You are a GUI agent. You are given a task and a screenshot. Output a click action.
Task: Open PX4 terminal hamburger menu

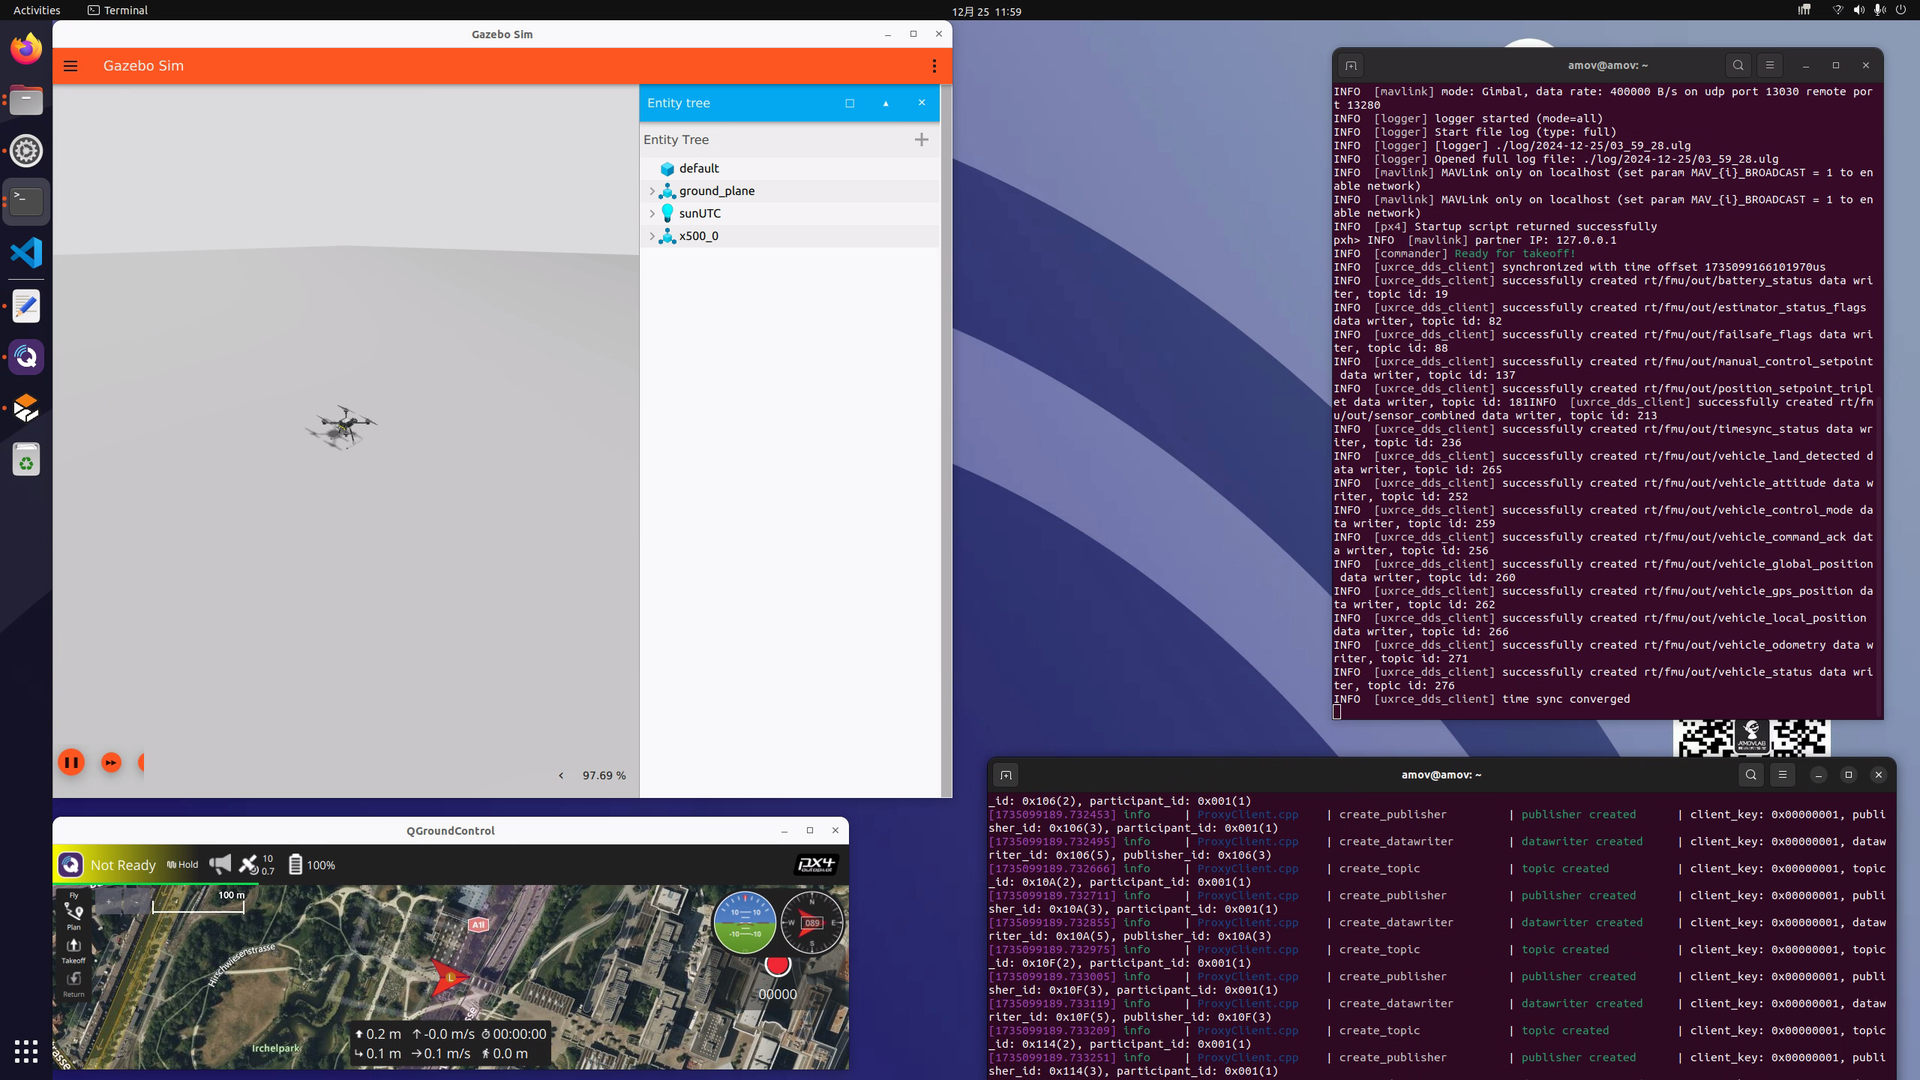(1769, 65)
